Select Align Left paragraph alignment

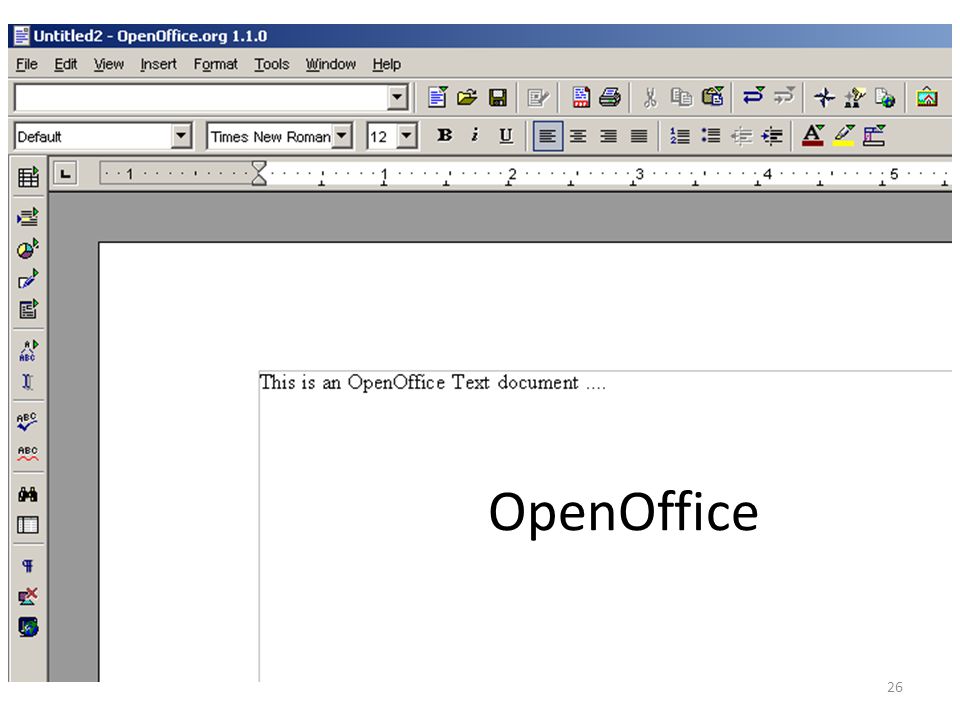(547, 136)
